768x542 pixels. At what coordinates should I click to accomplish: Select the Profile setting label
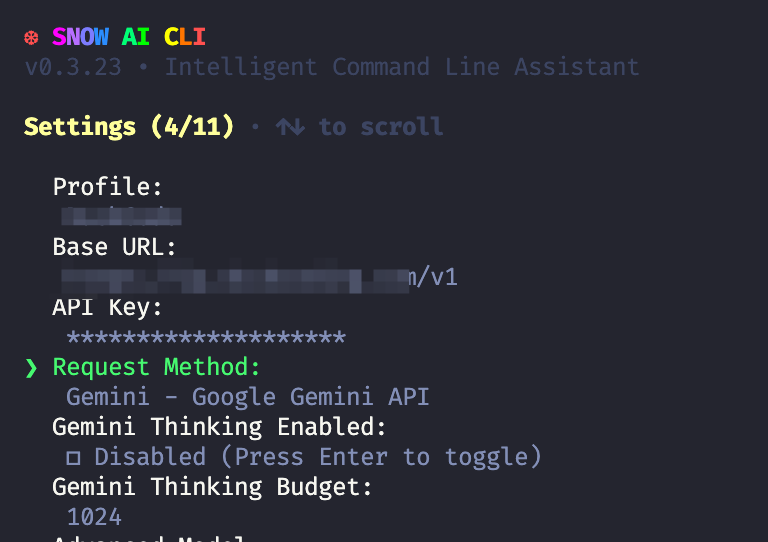(x=107, y=187)
